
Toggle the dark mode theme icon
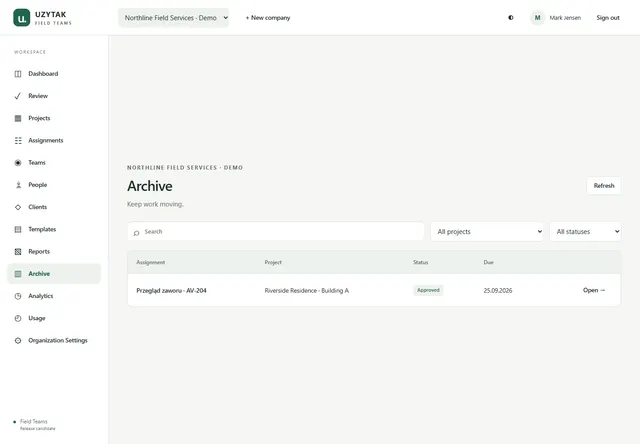click(x=511, y=18)
